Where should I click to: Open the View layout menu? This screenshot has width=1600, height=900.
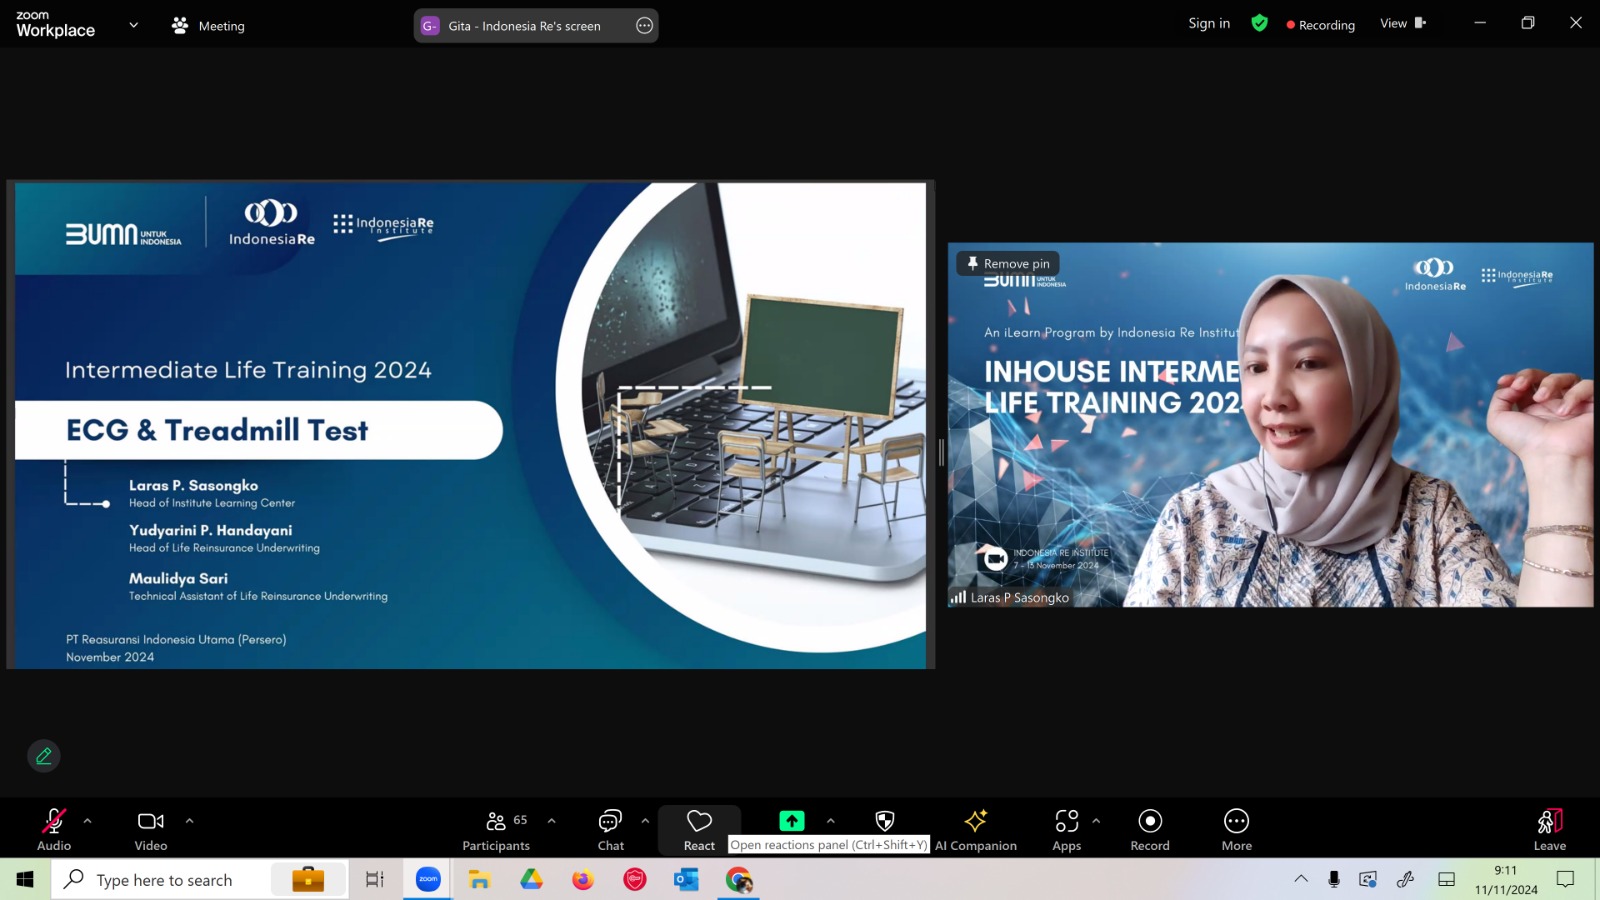point(1403,23)
